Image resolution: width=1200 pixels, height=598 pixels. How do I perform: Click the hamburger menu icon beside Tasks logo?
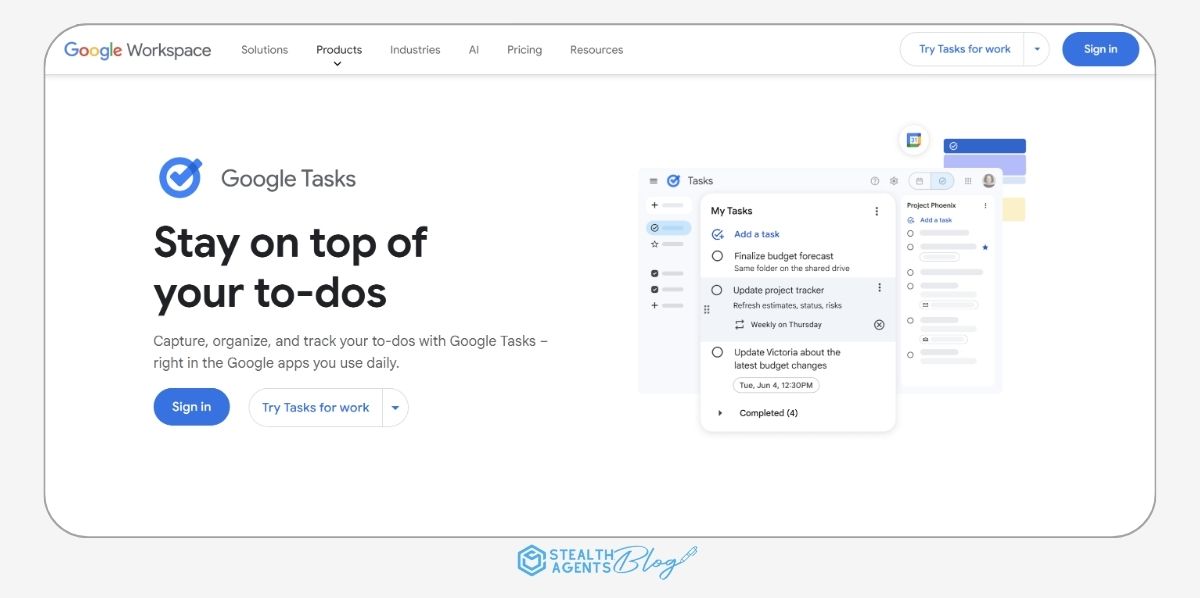652,181
